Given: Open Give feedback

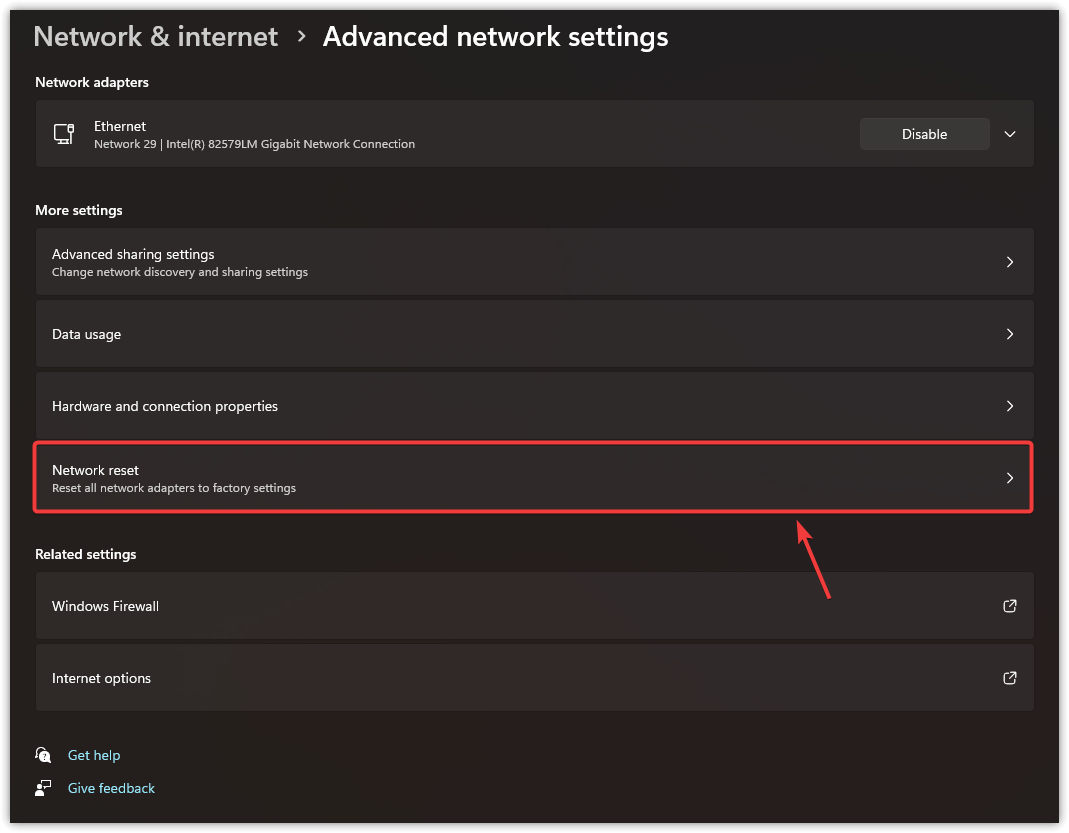Looking at the screenshot, I should [111, 788].
